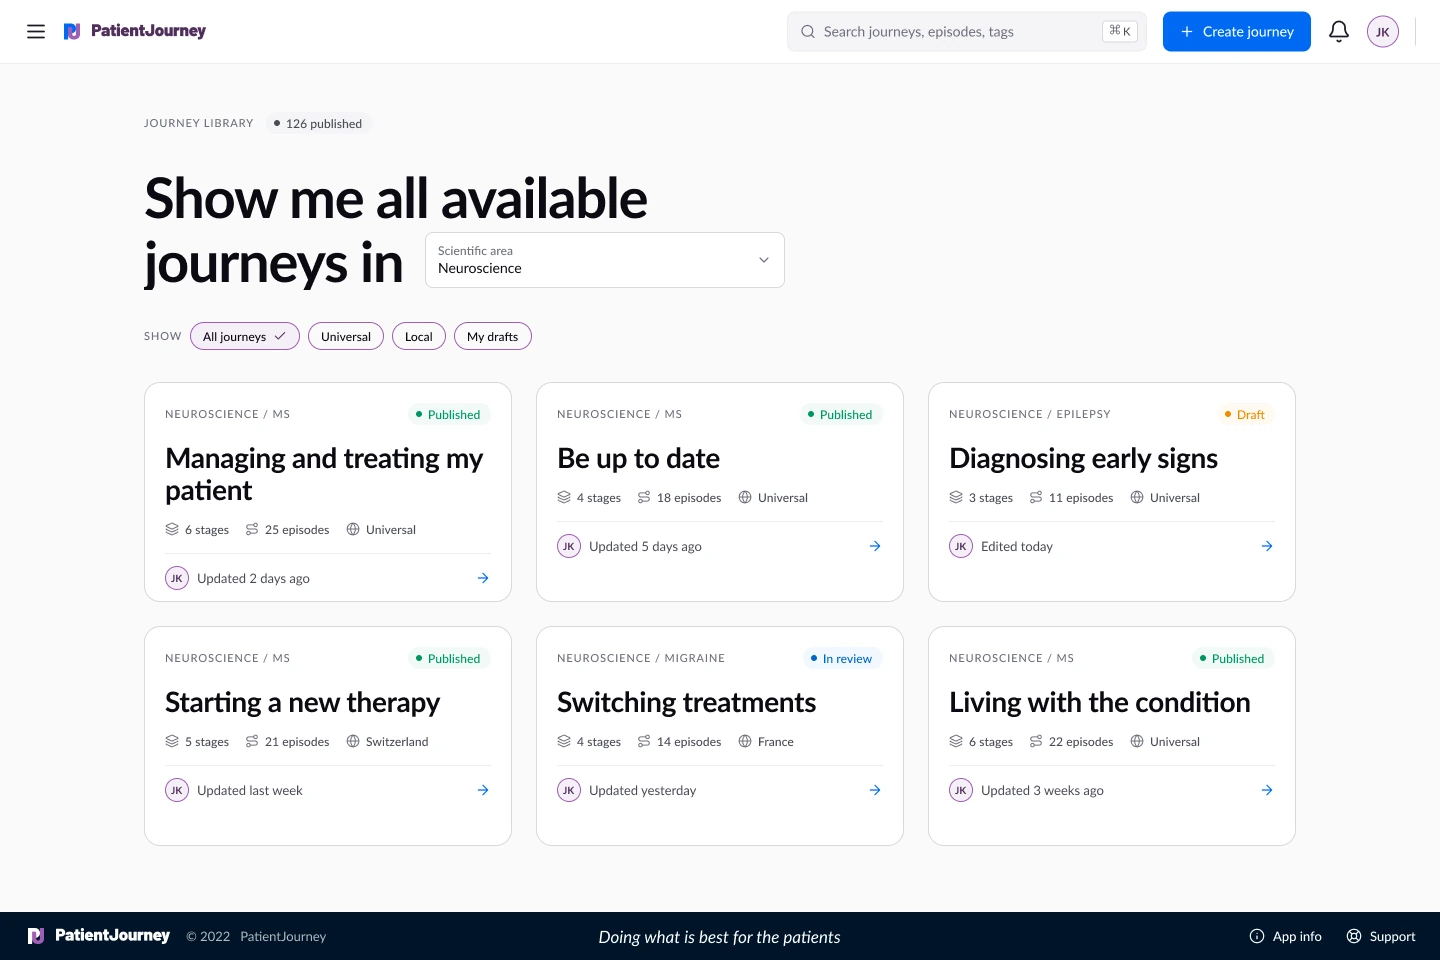Click the Switzerland region label

(397, 741)
